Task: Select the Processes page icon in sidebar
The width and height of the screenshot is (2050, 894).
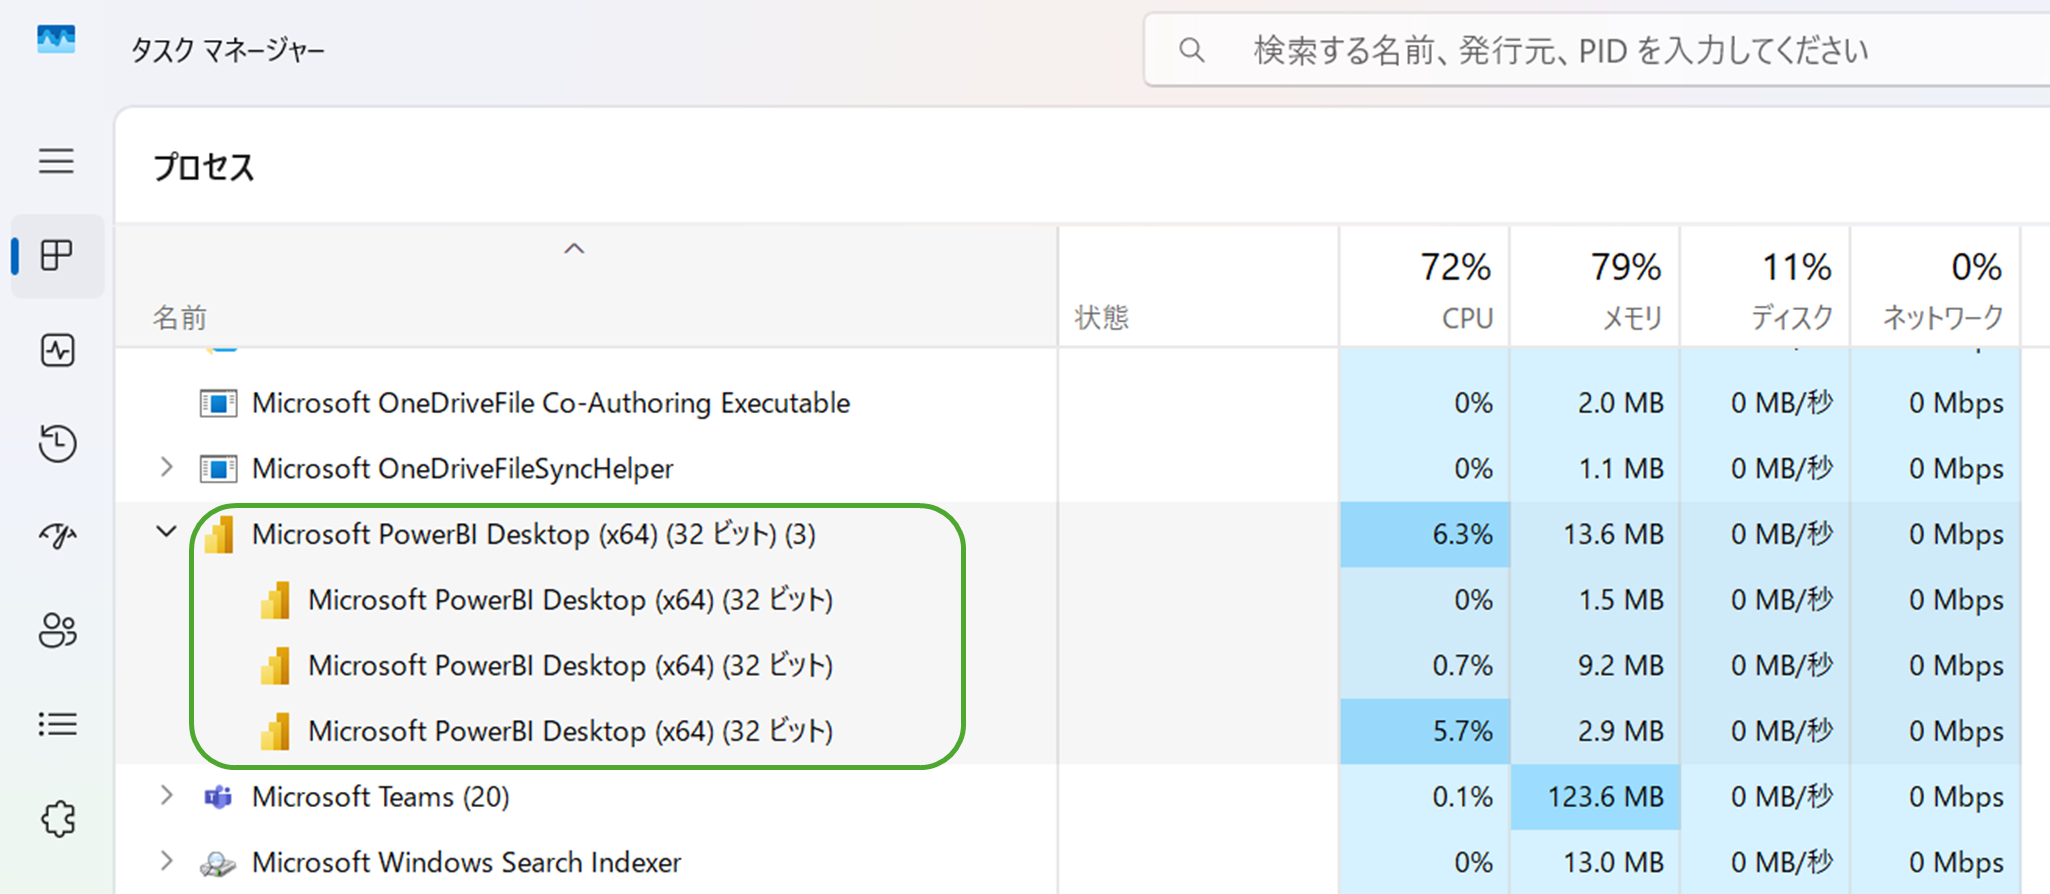Action: 57,256
